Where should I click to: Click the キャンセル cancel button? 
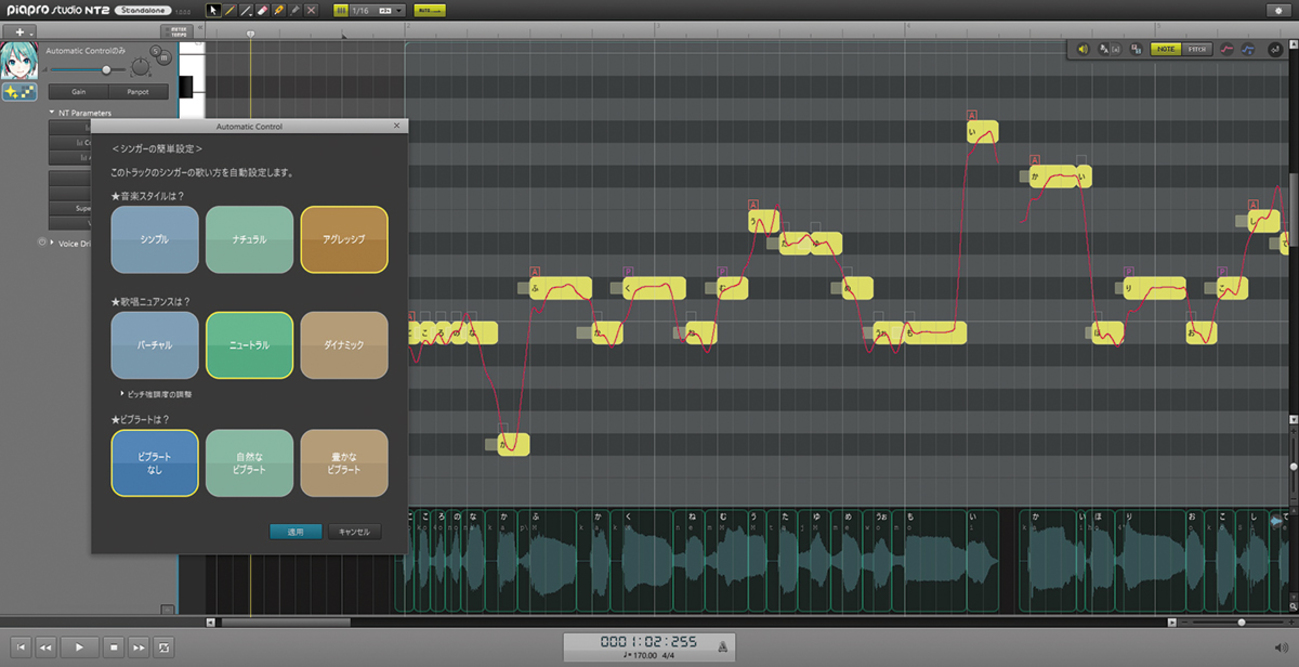click(x=354, y=532)
